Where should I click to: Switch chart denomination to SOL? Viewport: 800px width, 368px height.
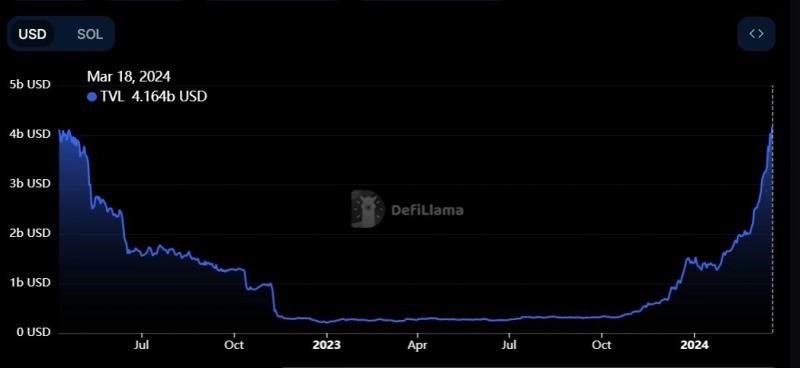[90, 34]
